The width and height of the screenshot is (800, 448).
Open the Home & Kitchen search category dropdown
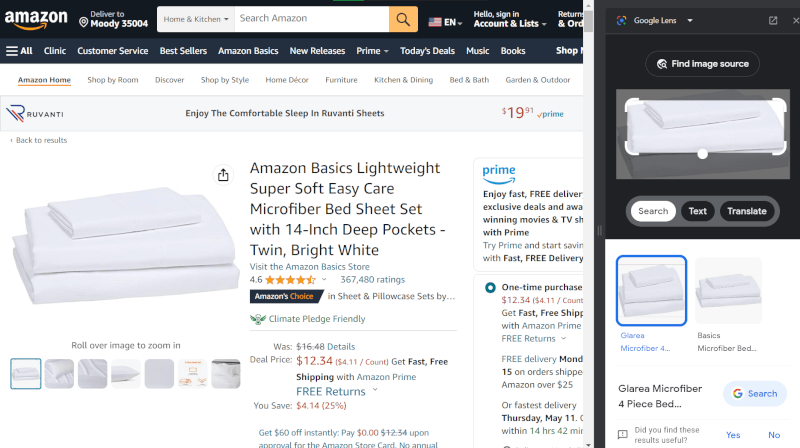(196, 19)
